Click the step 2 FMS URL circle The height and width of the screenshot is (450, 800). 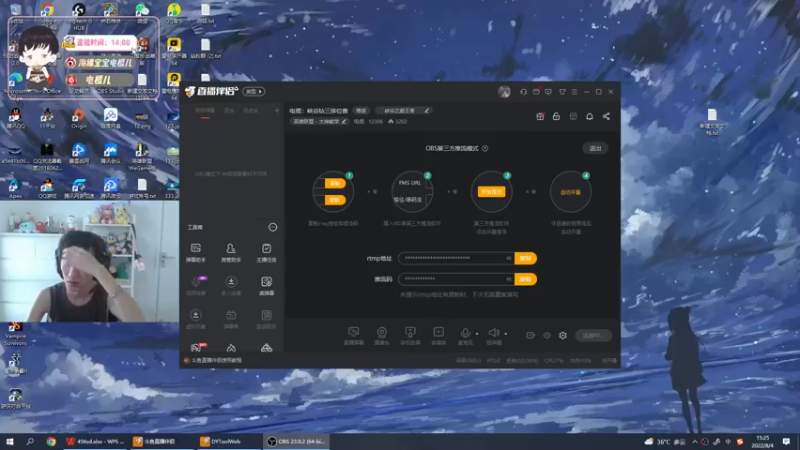[412, 192]
